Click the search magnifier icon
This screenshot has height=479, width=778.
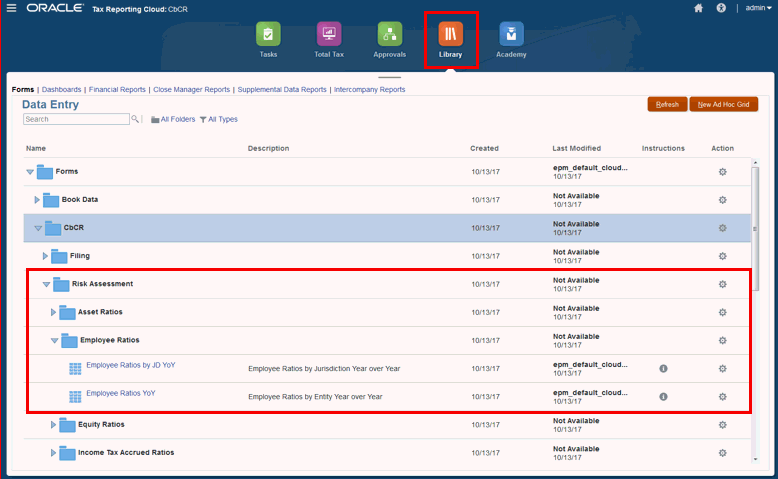point(134,119)
